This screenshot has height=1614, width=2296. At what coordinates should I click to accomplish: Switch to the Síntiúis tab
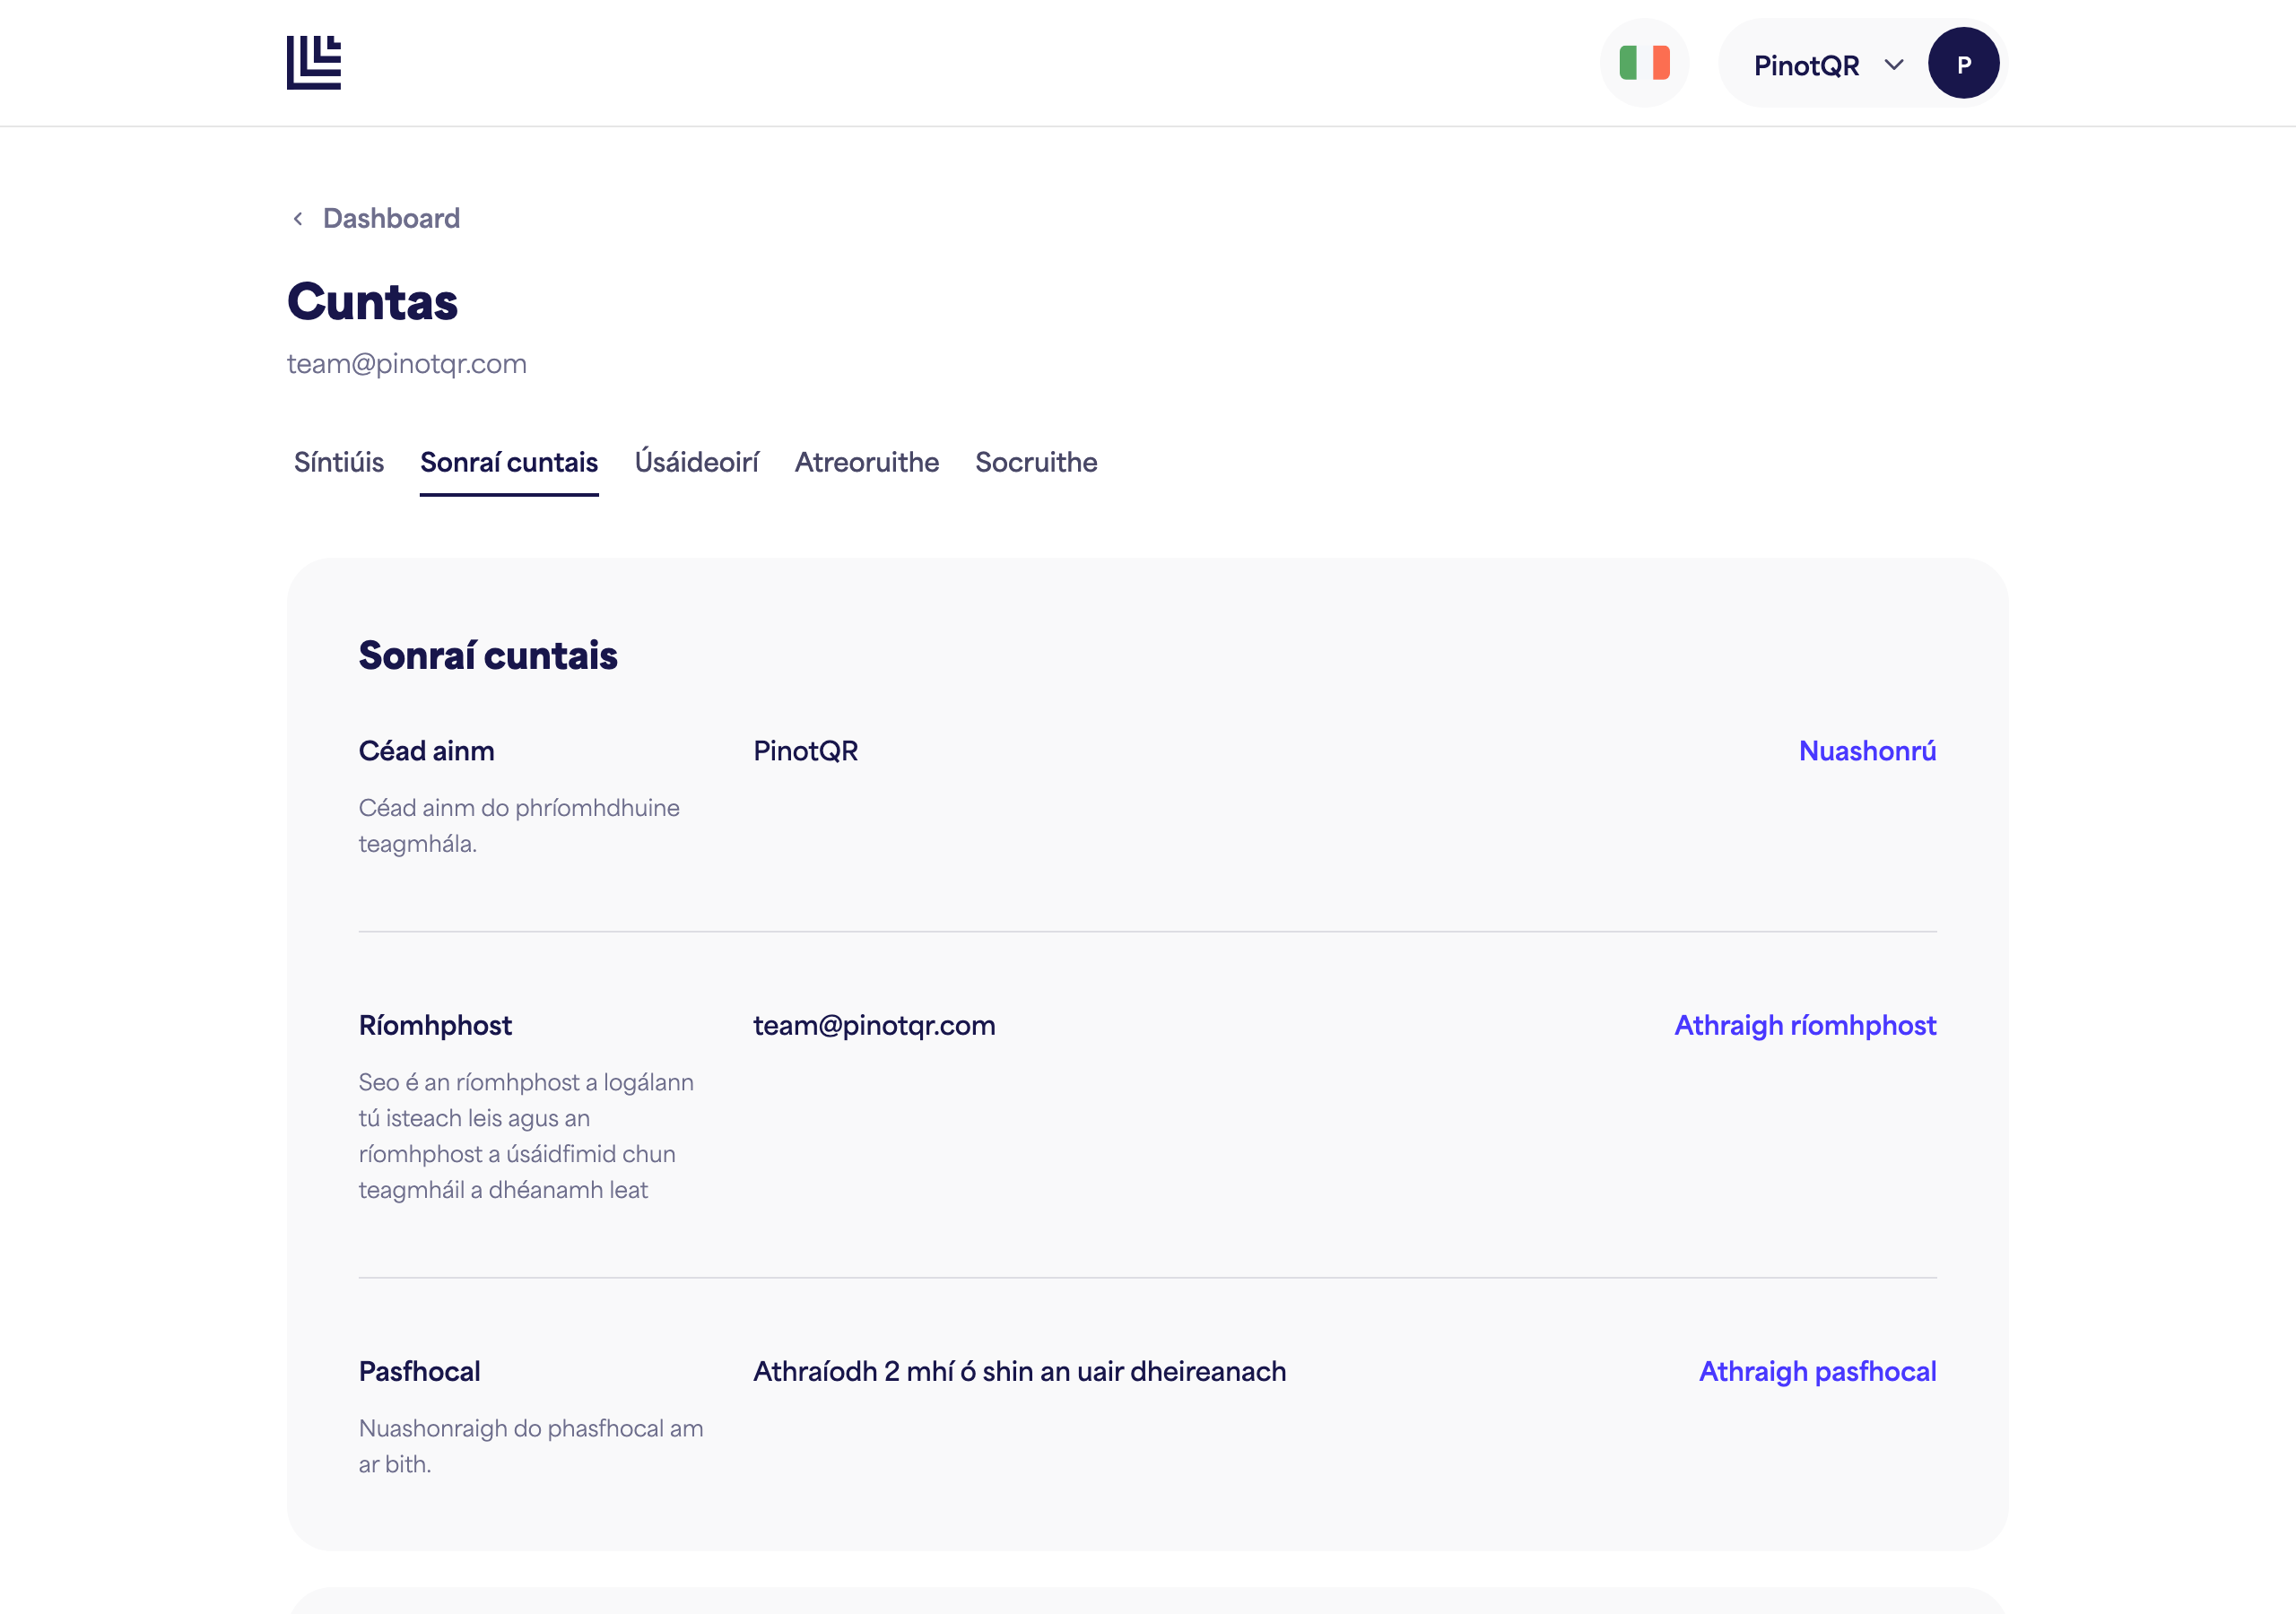(339, 462)
